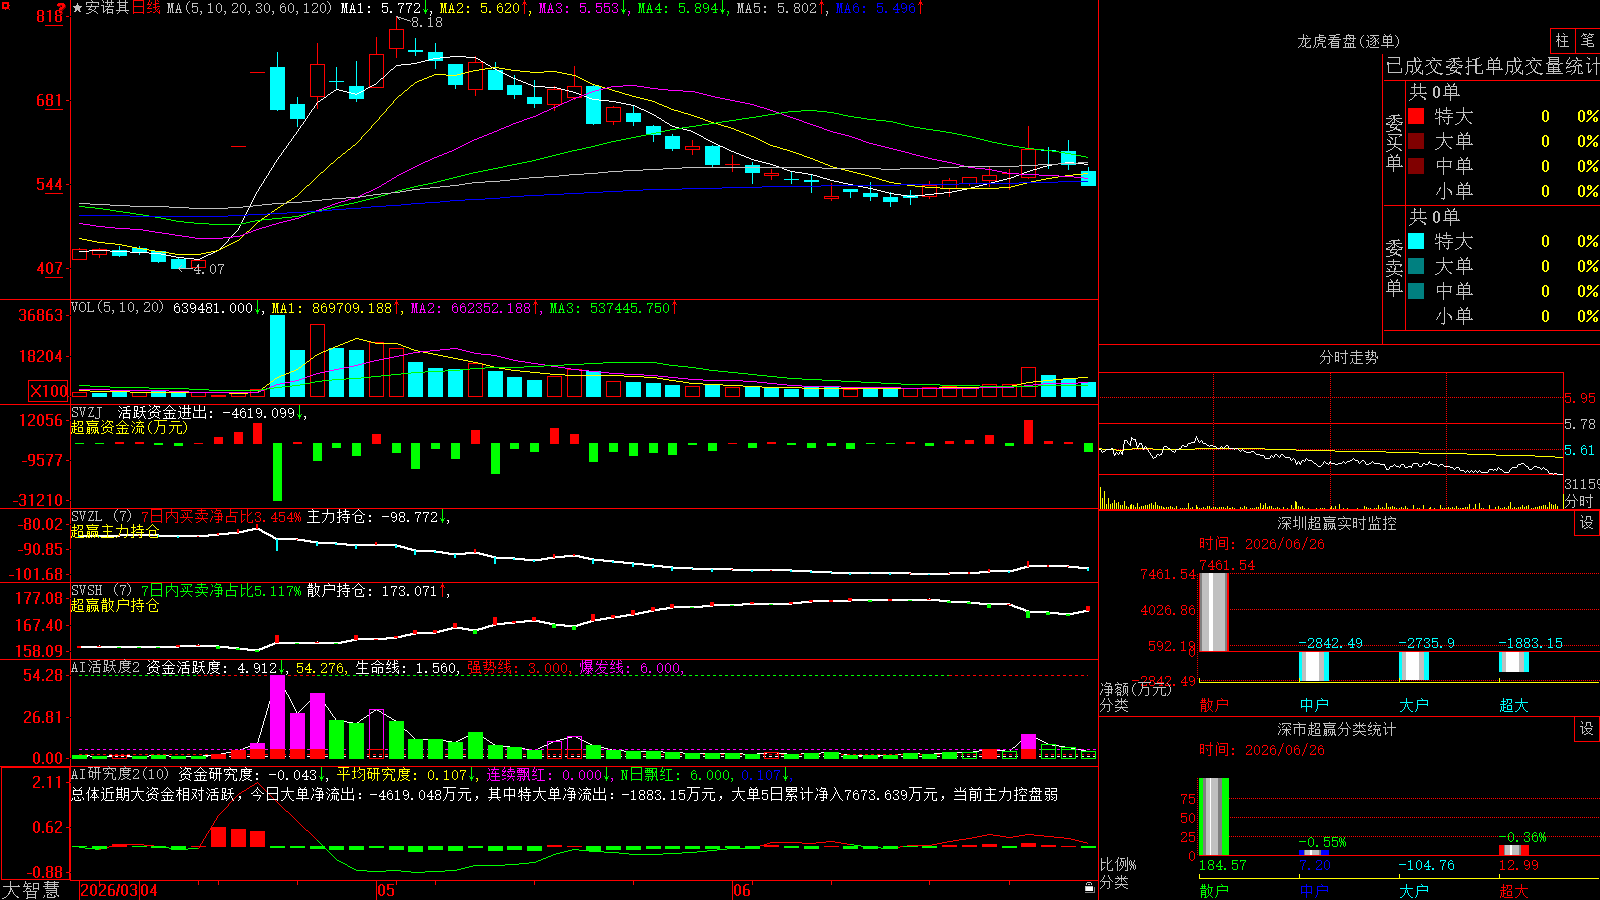The image size is (1600, 900).
Task: Click the 4.07 low price label
Action: (209, 269)
